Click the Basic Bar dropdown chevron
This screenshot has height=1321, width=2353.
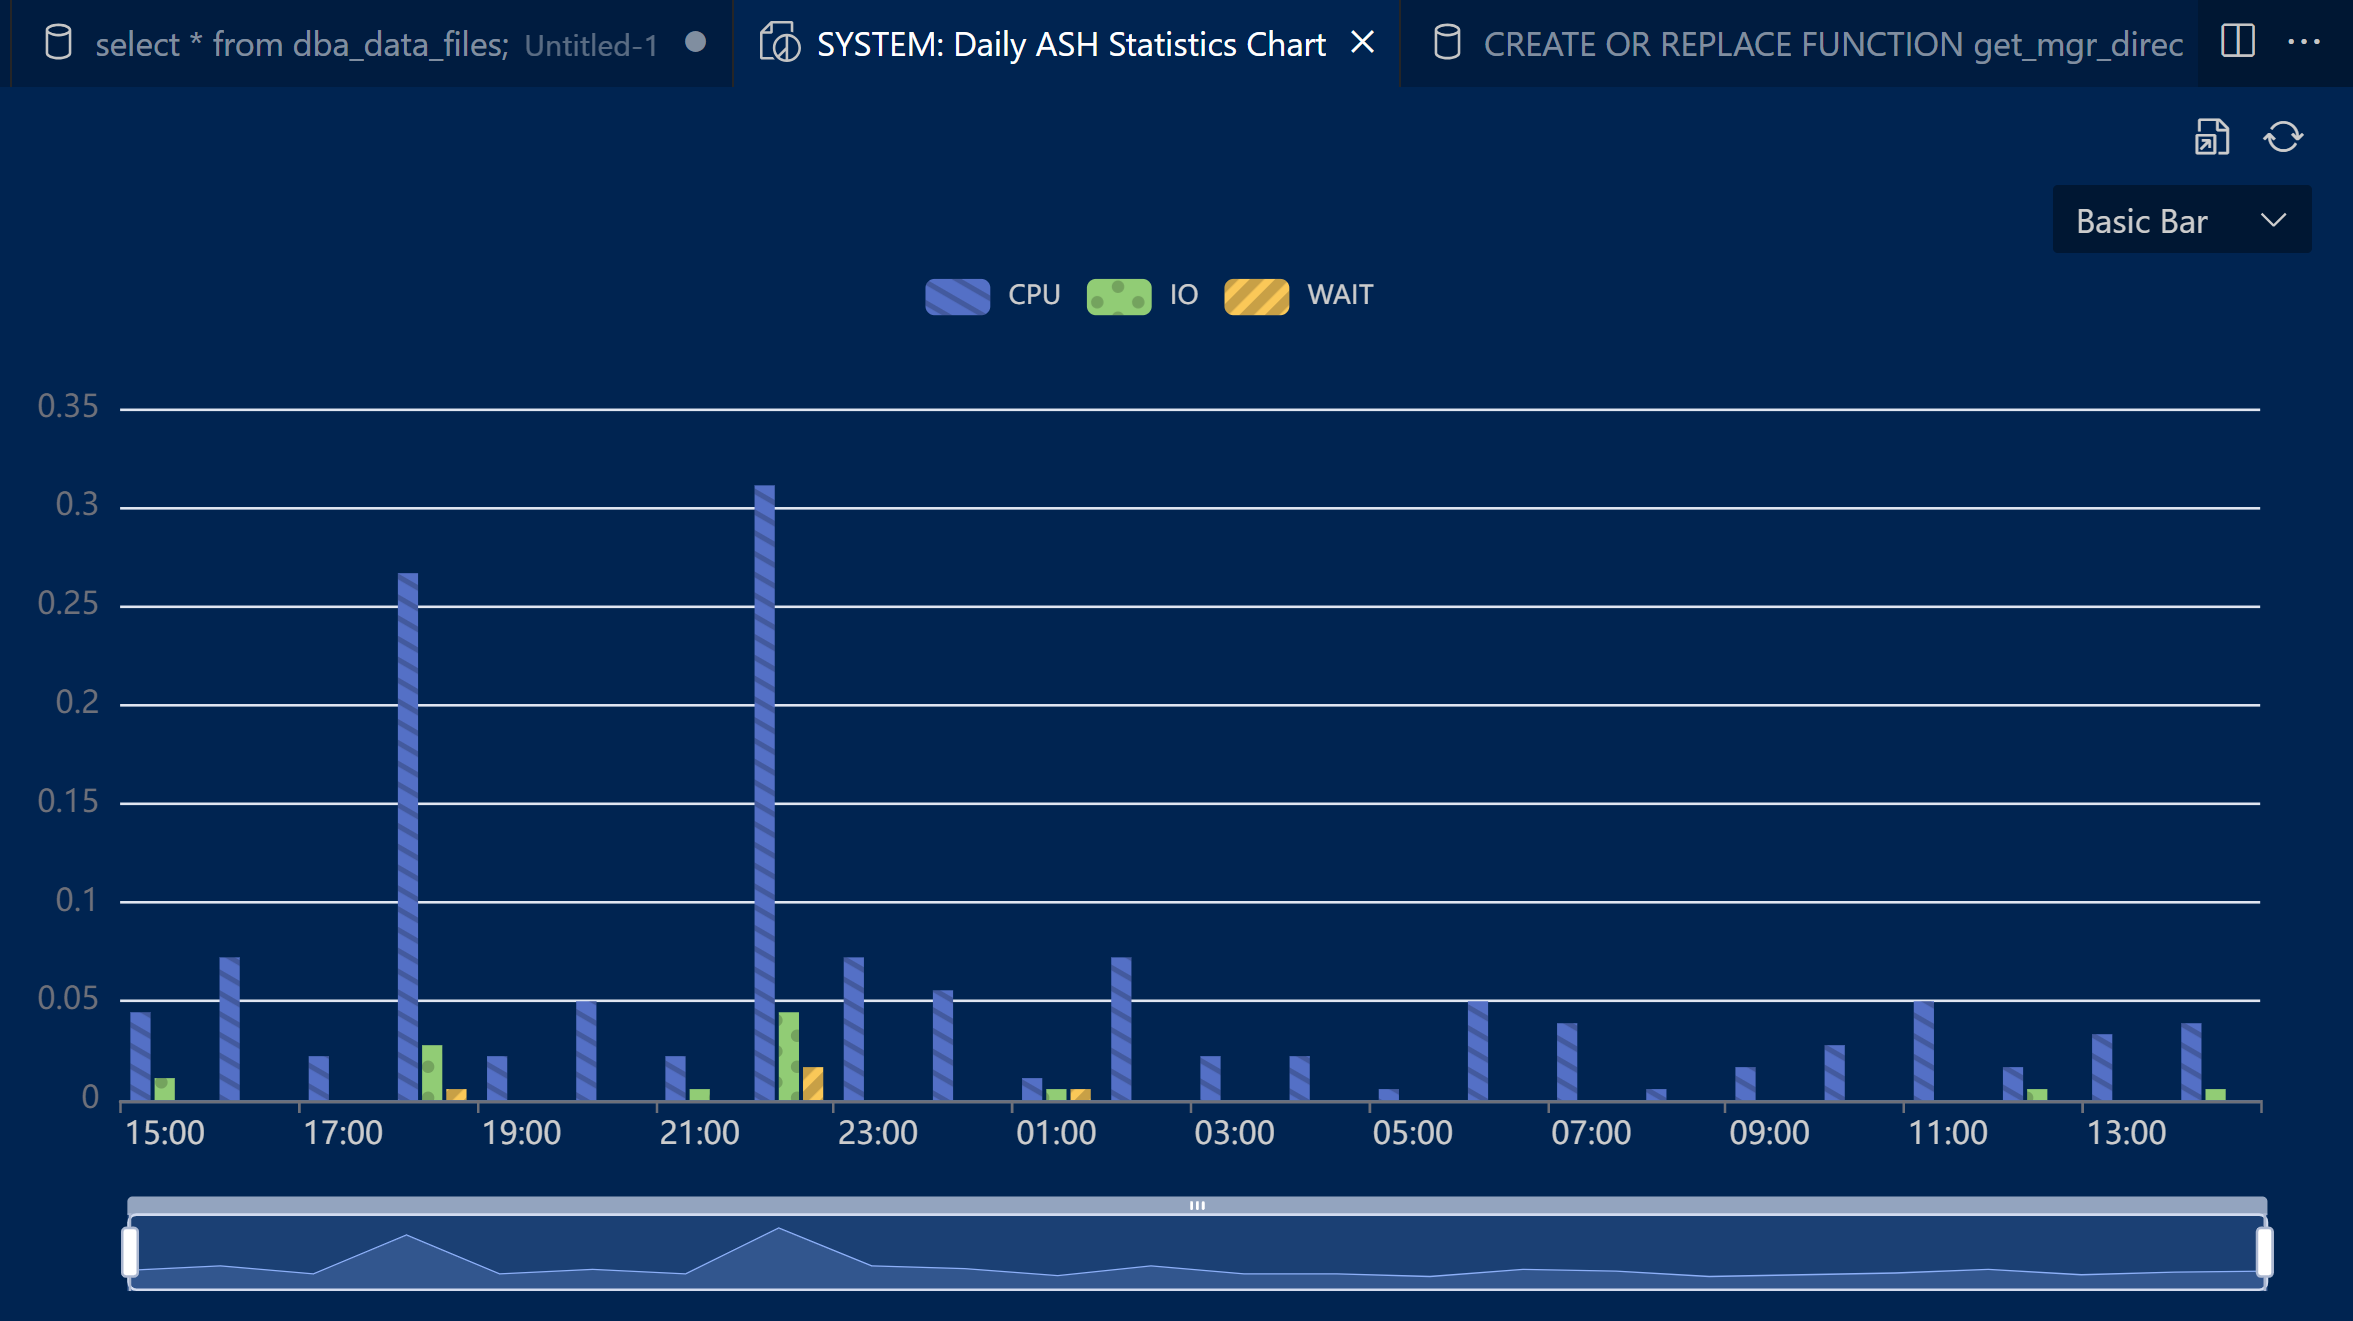click(x=2273, y=220)
